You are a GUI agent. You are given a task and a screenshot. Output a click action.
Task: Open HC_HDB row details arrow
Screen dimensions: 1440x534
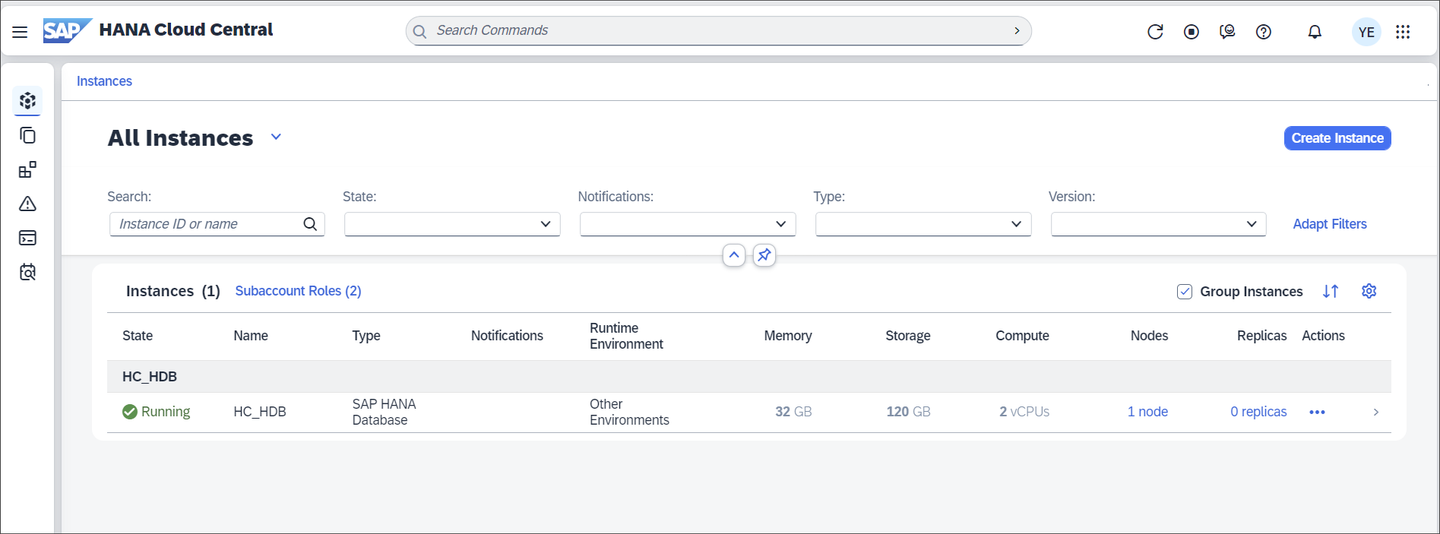pyautogui.click(x=1376, y=412)
